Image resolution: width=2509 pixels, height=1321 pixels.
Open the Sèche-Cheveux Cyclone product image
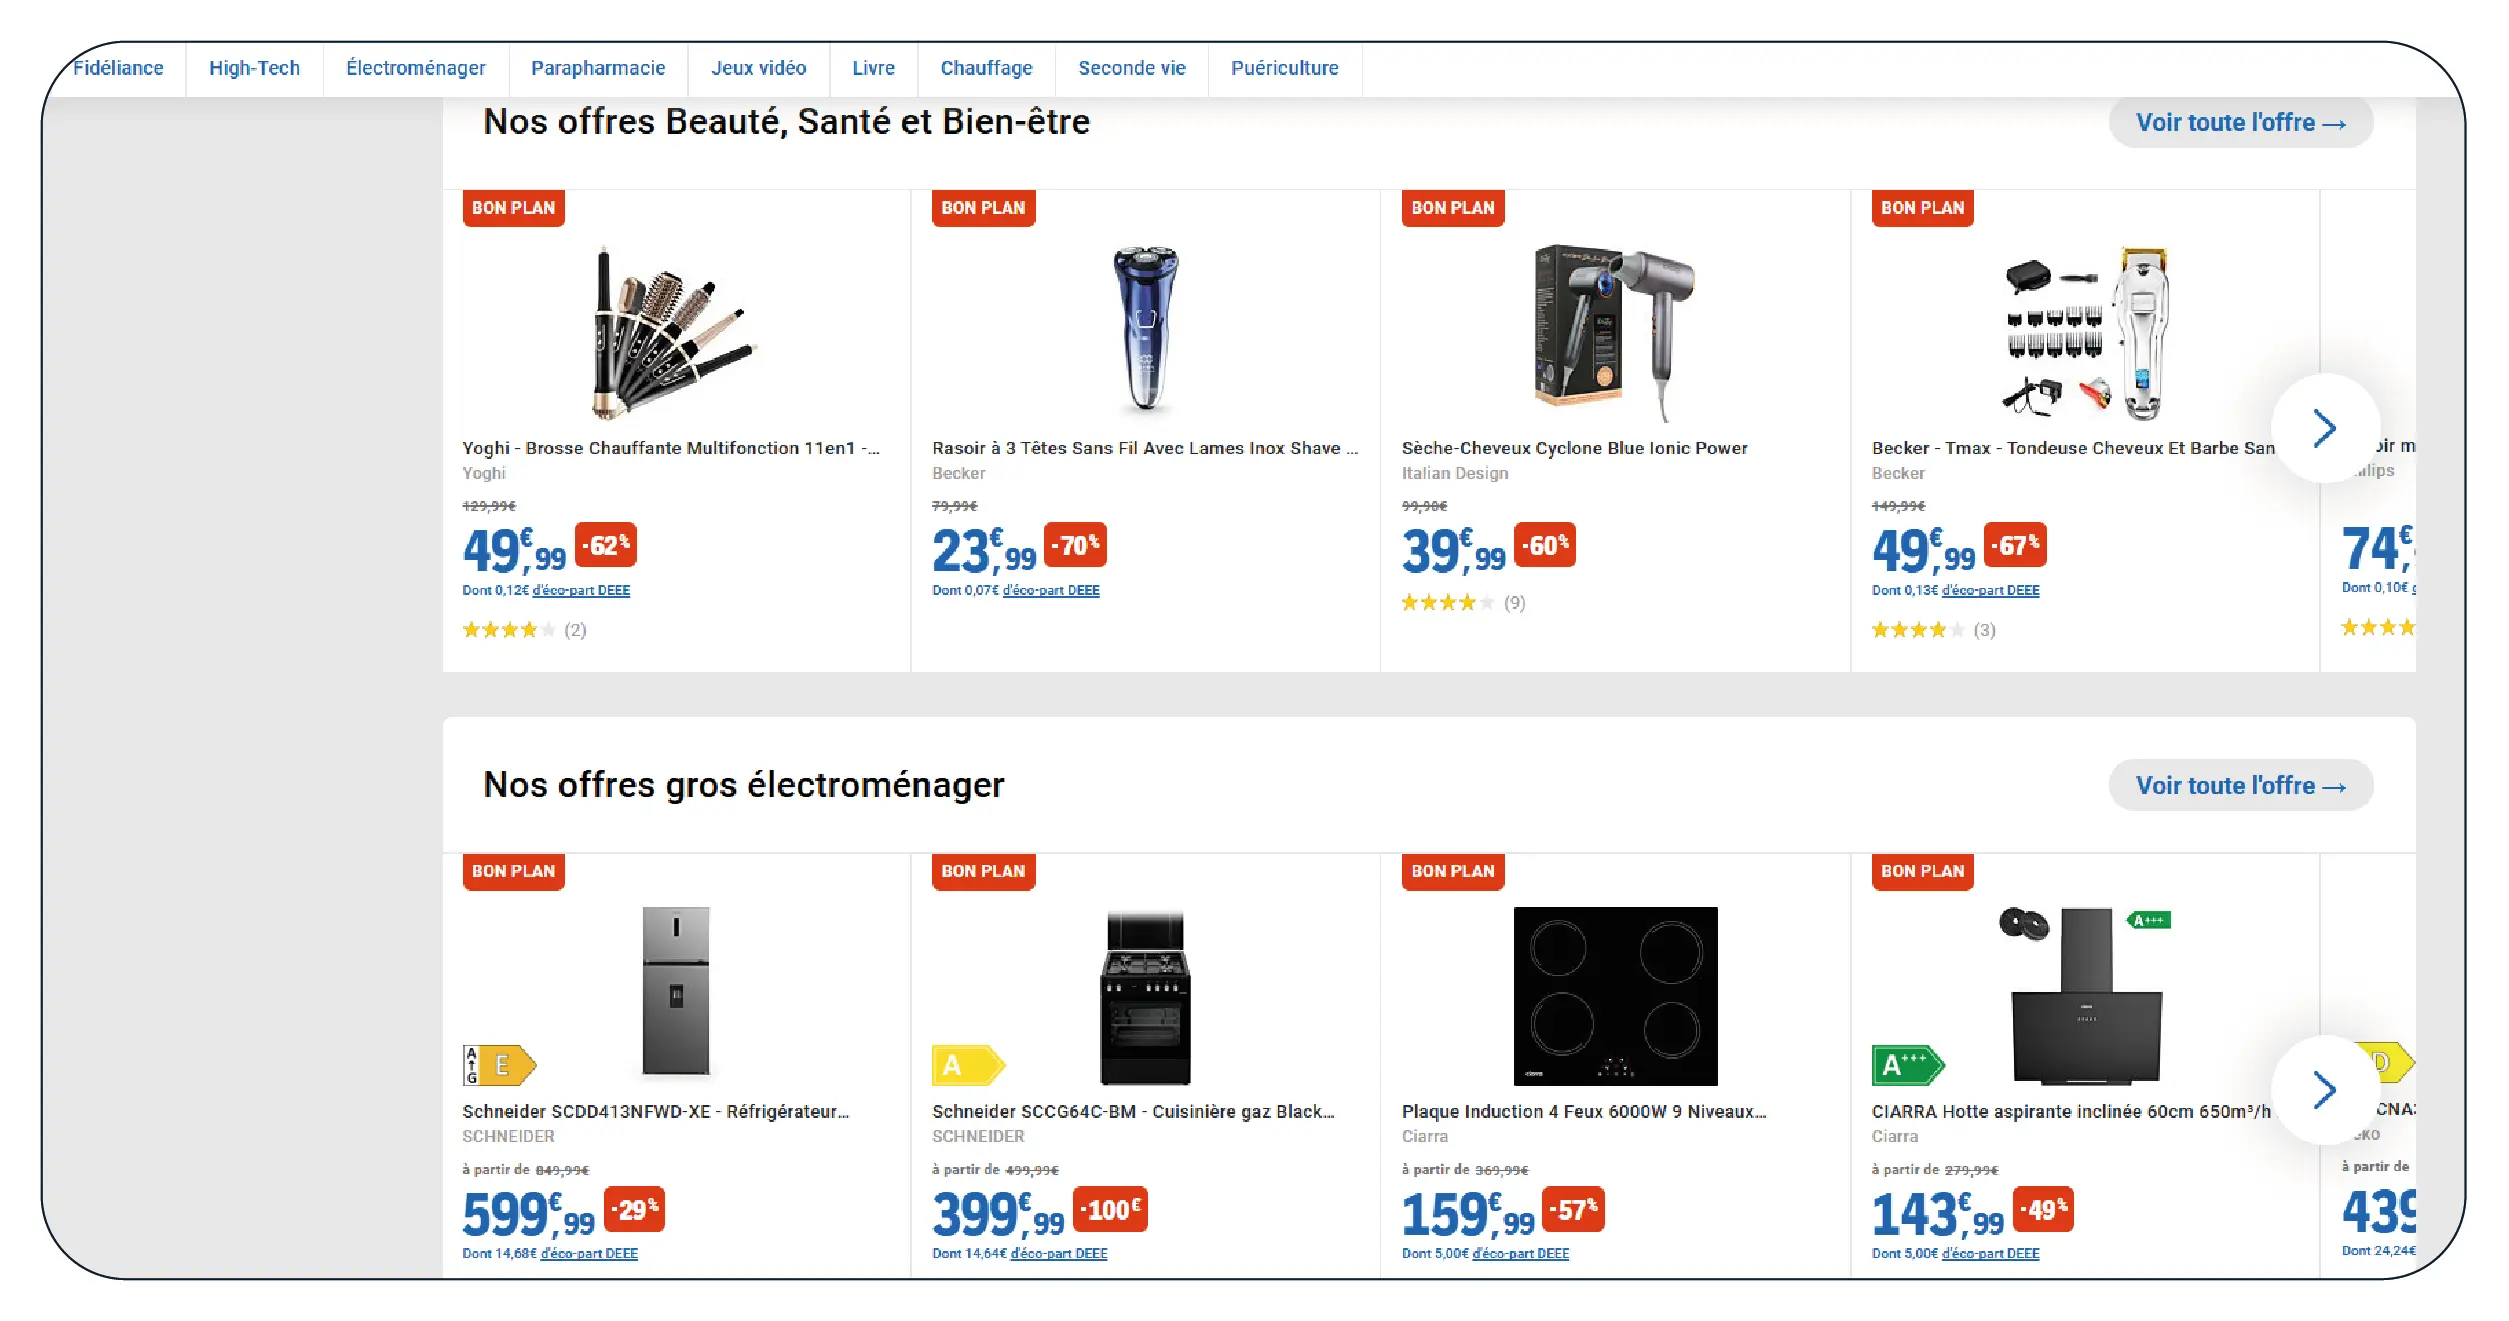click(1614, 332)
